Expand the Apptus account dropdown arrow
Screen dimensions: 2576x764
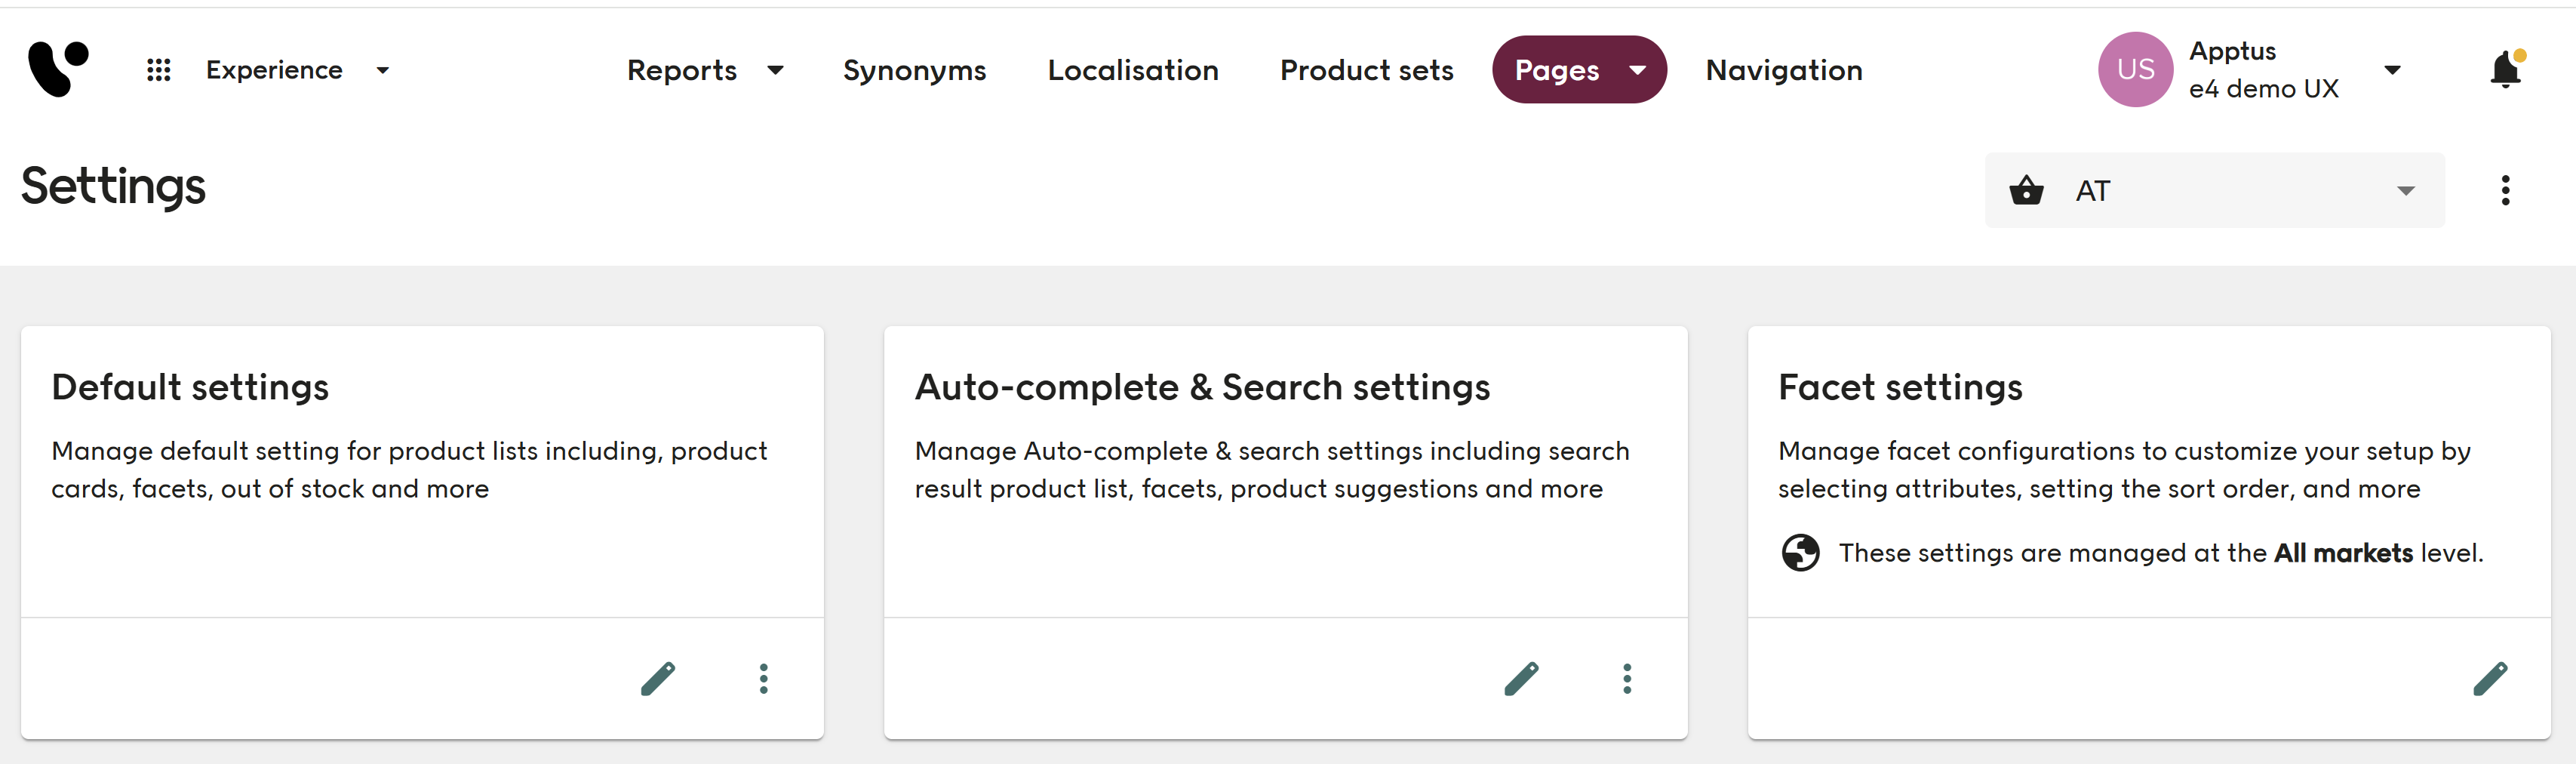pos(2392,70)
